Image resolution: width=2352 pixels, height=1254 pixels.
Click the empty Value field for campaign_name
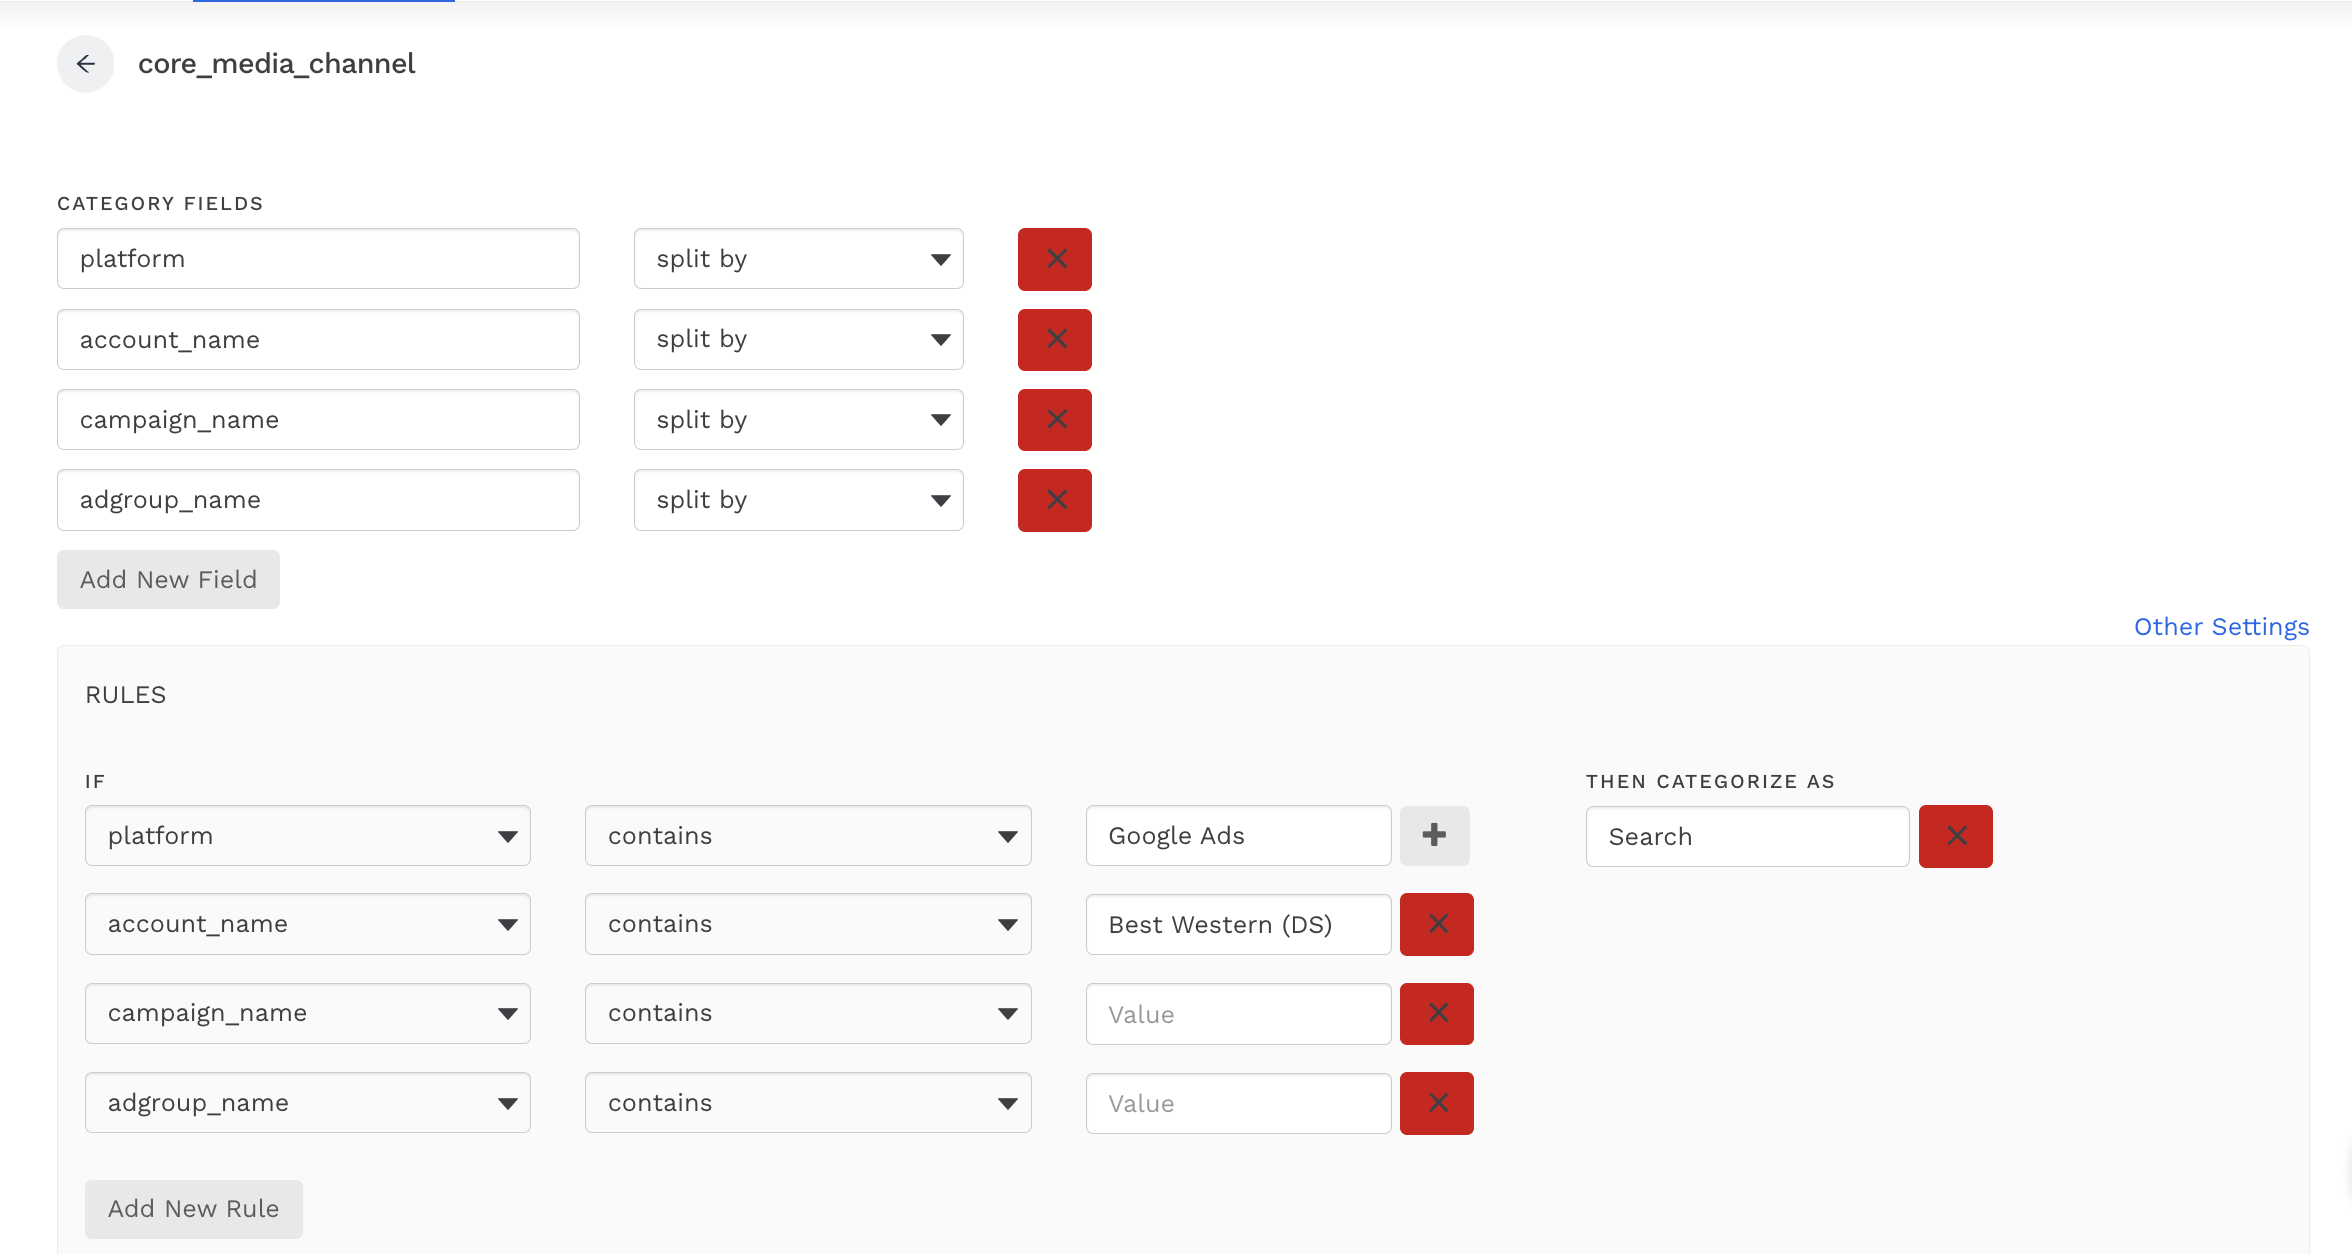pos(1237,1014)
